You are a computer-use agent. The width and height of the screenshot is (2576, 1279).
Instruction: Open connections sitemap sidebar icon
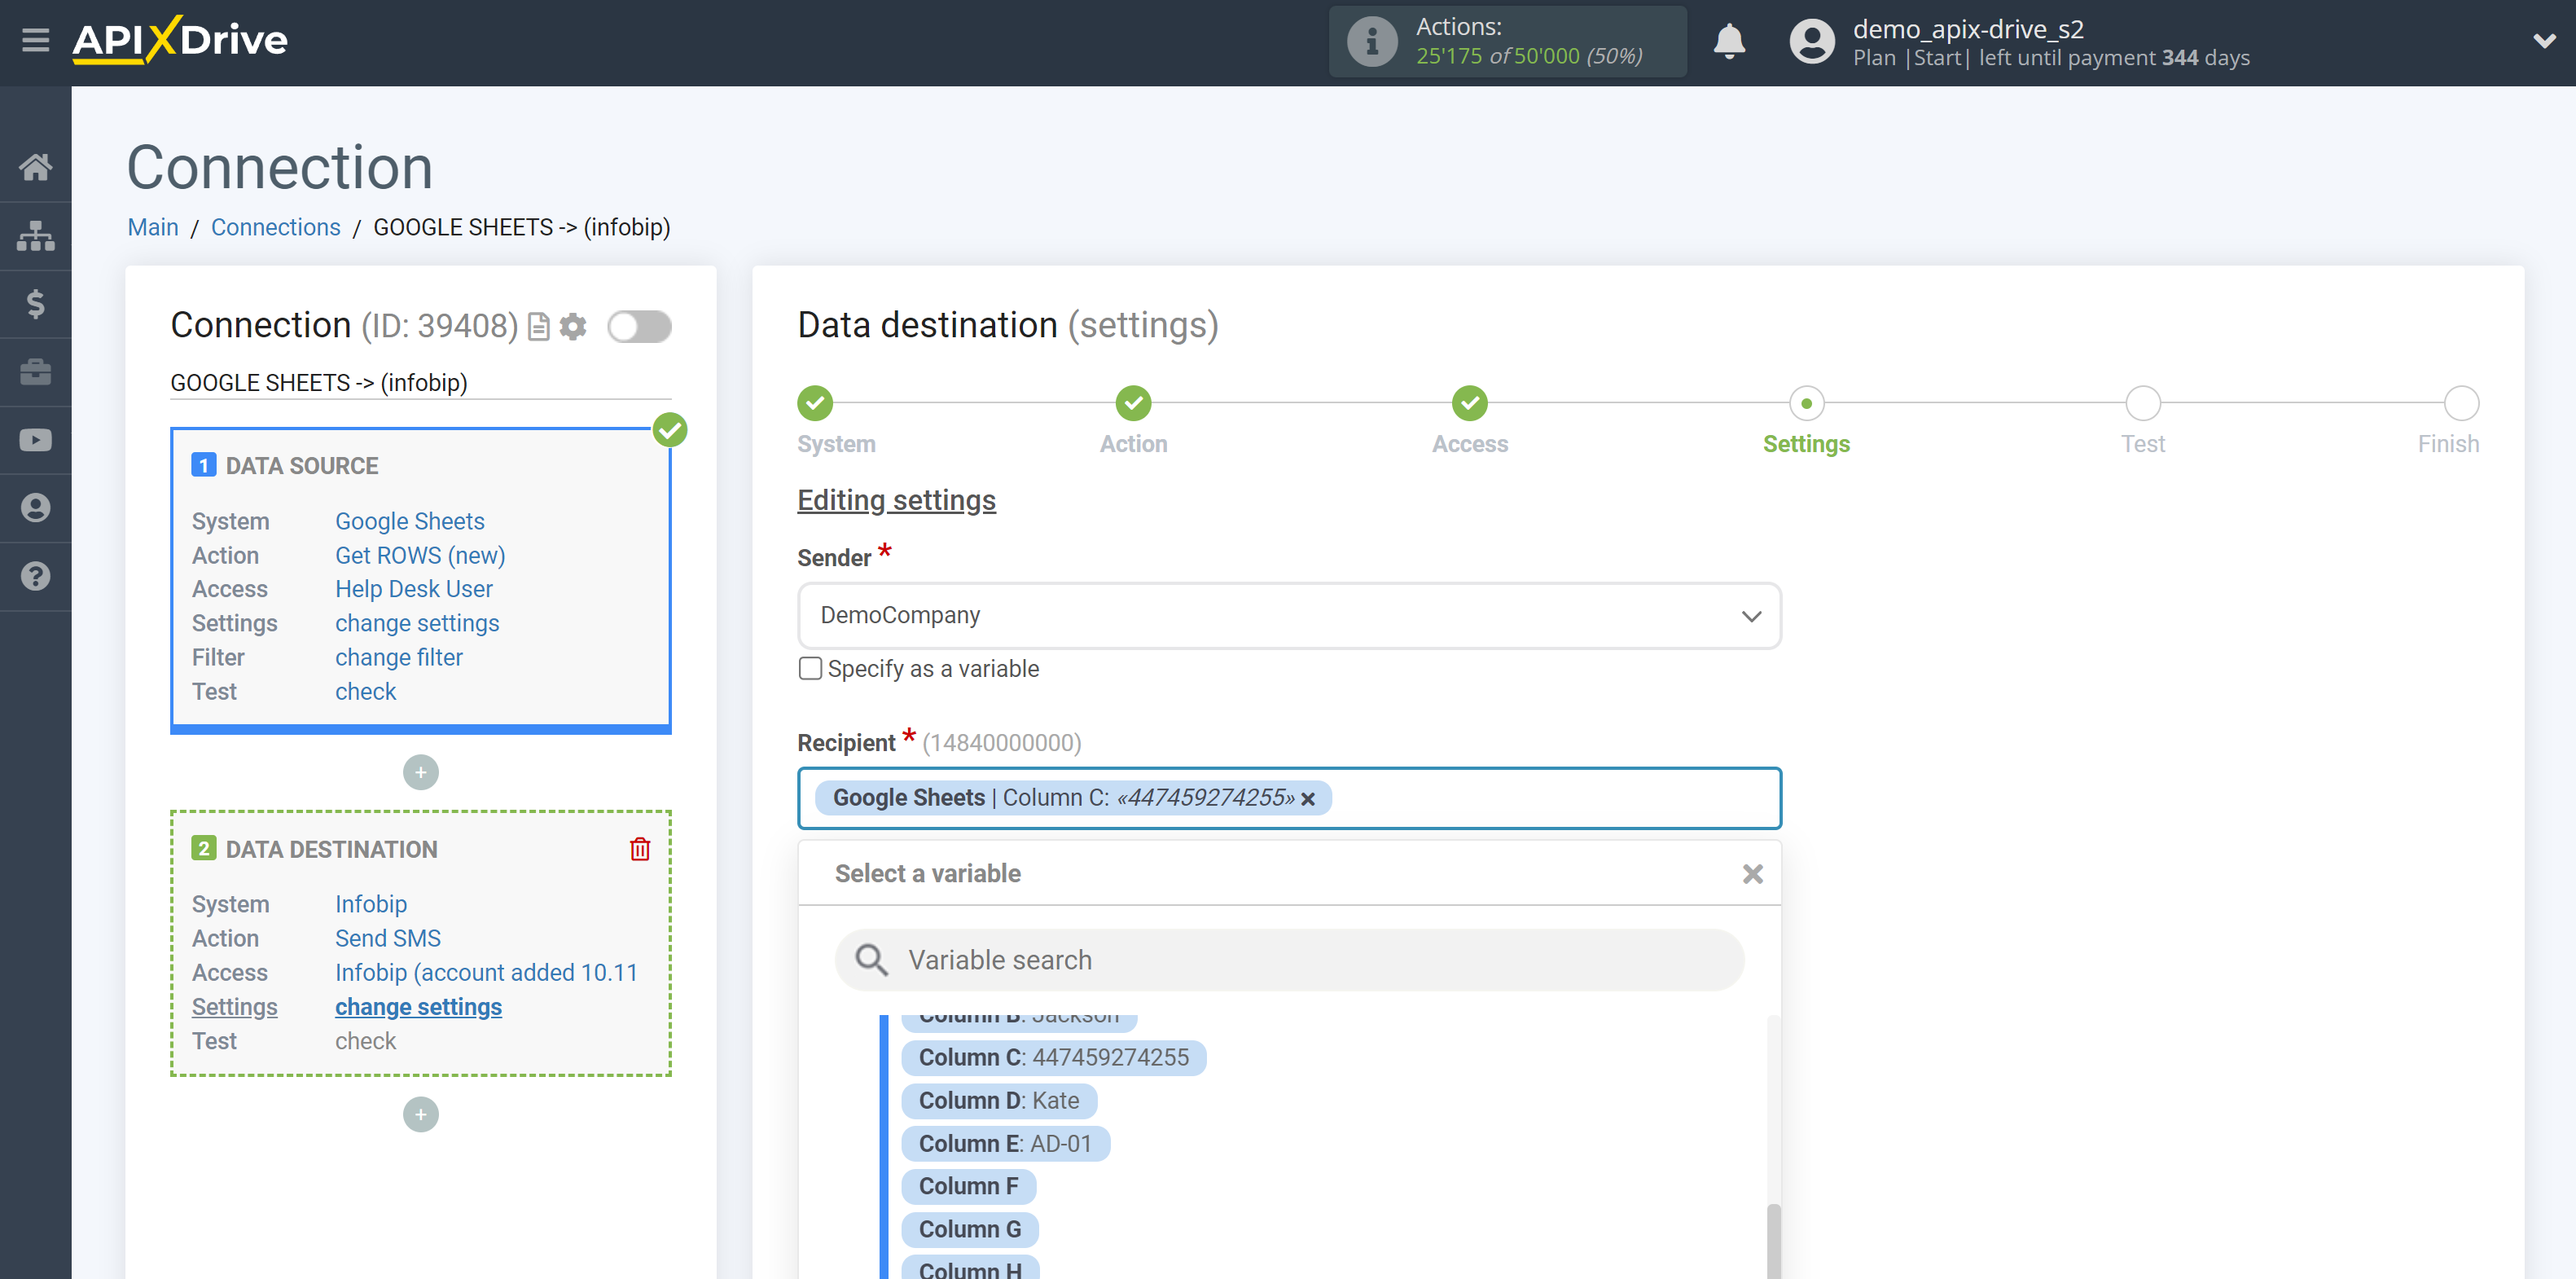tap(35, 236)
